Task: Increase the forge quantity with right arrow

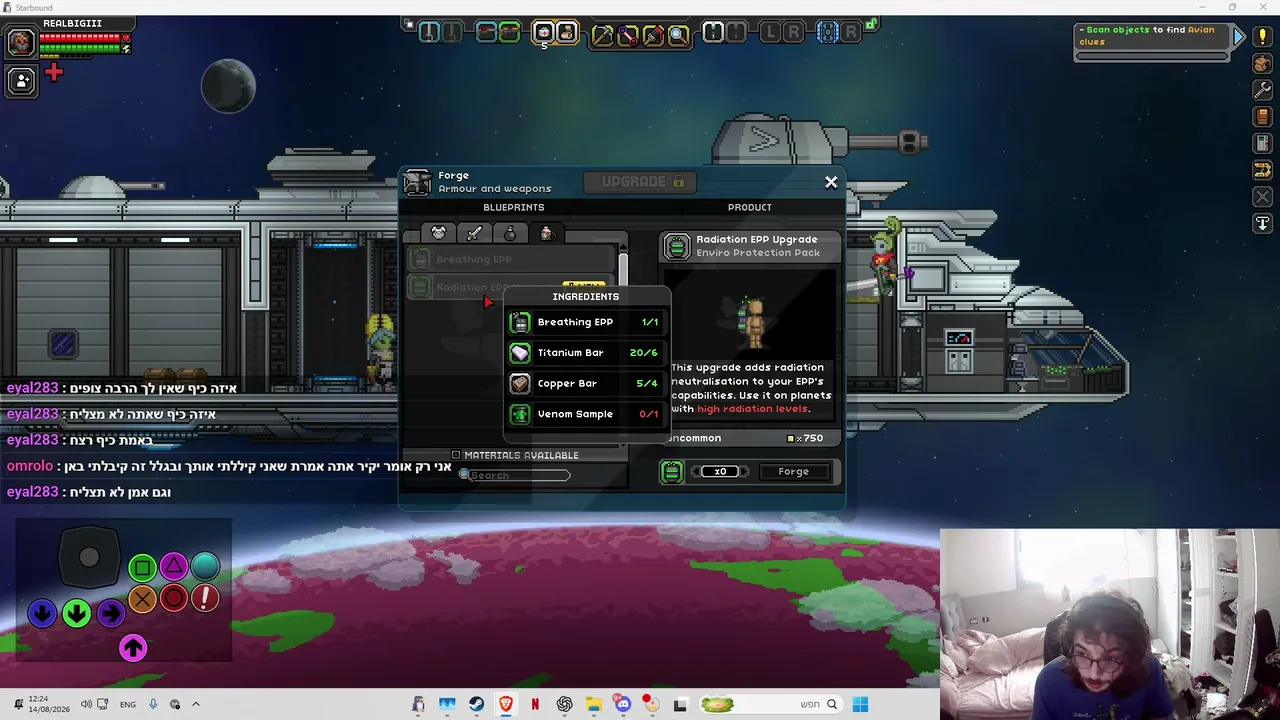Action: [x=744, y=471]
